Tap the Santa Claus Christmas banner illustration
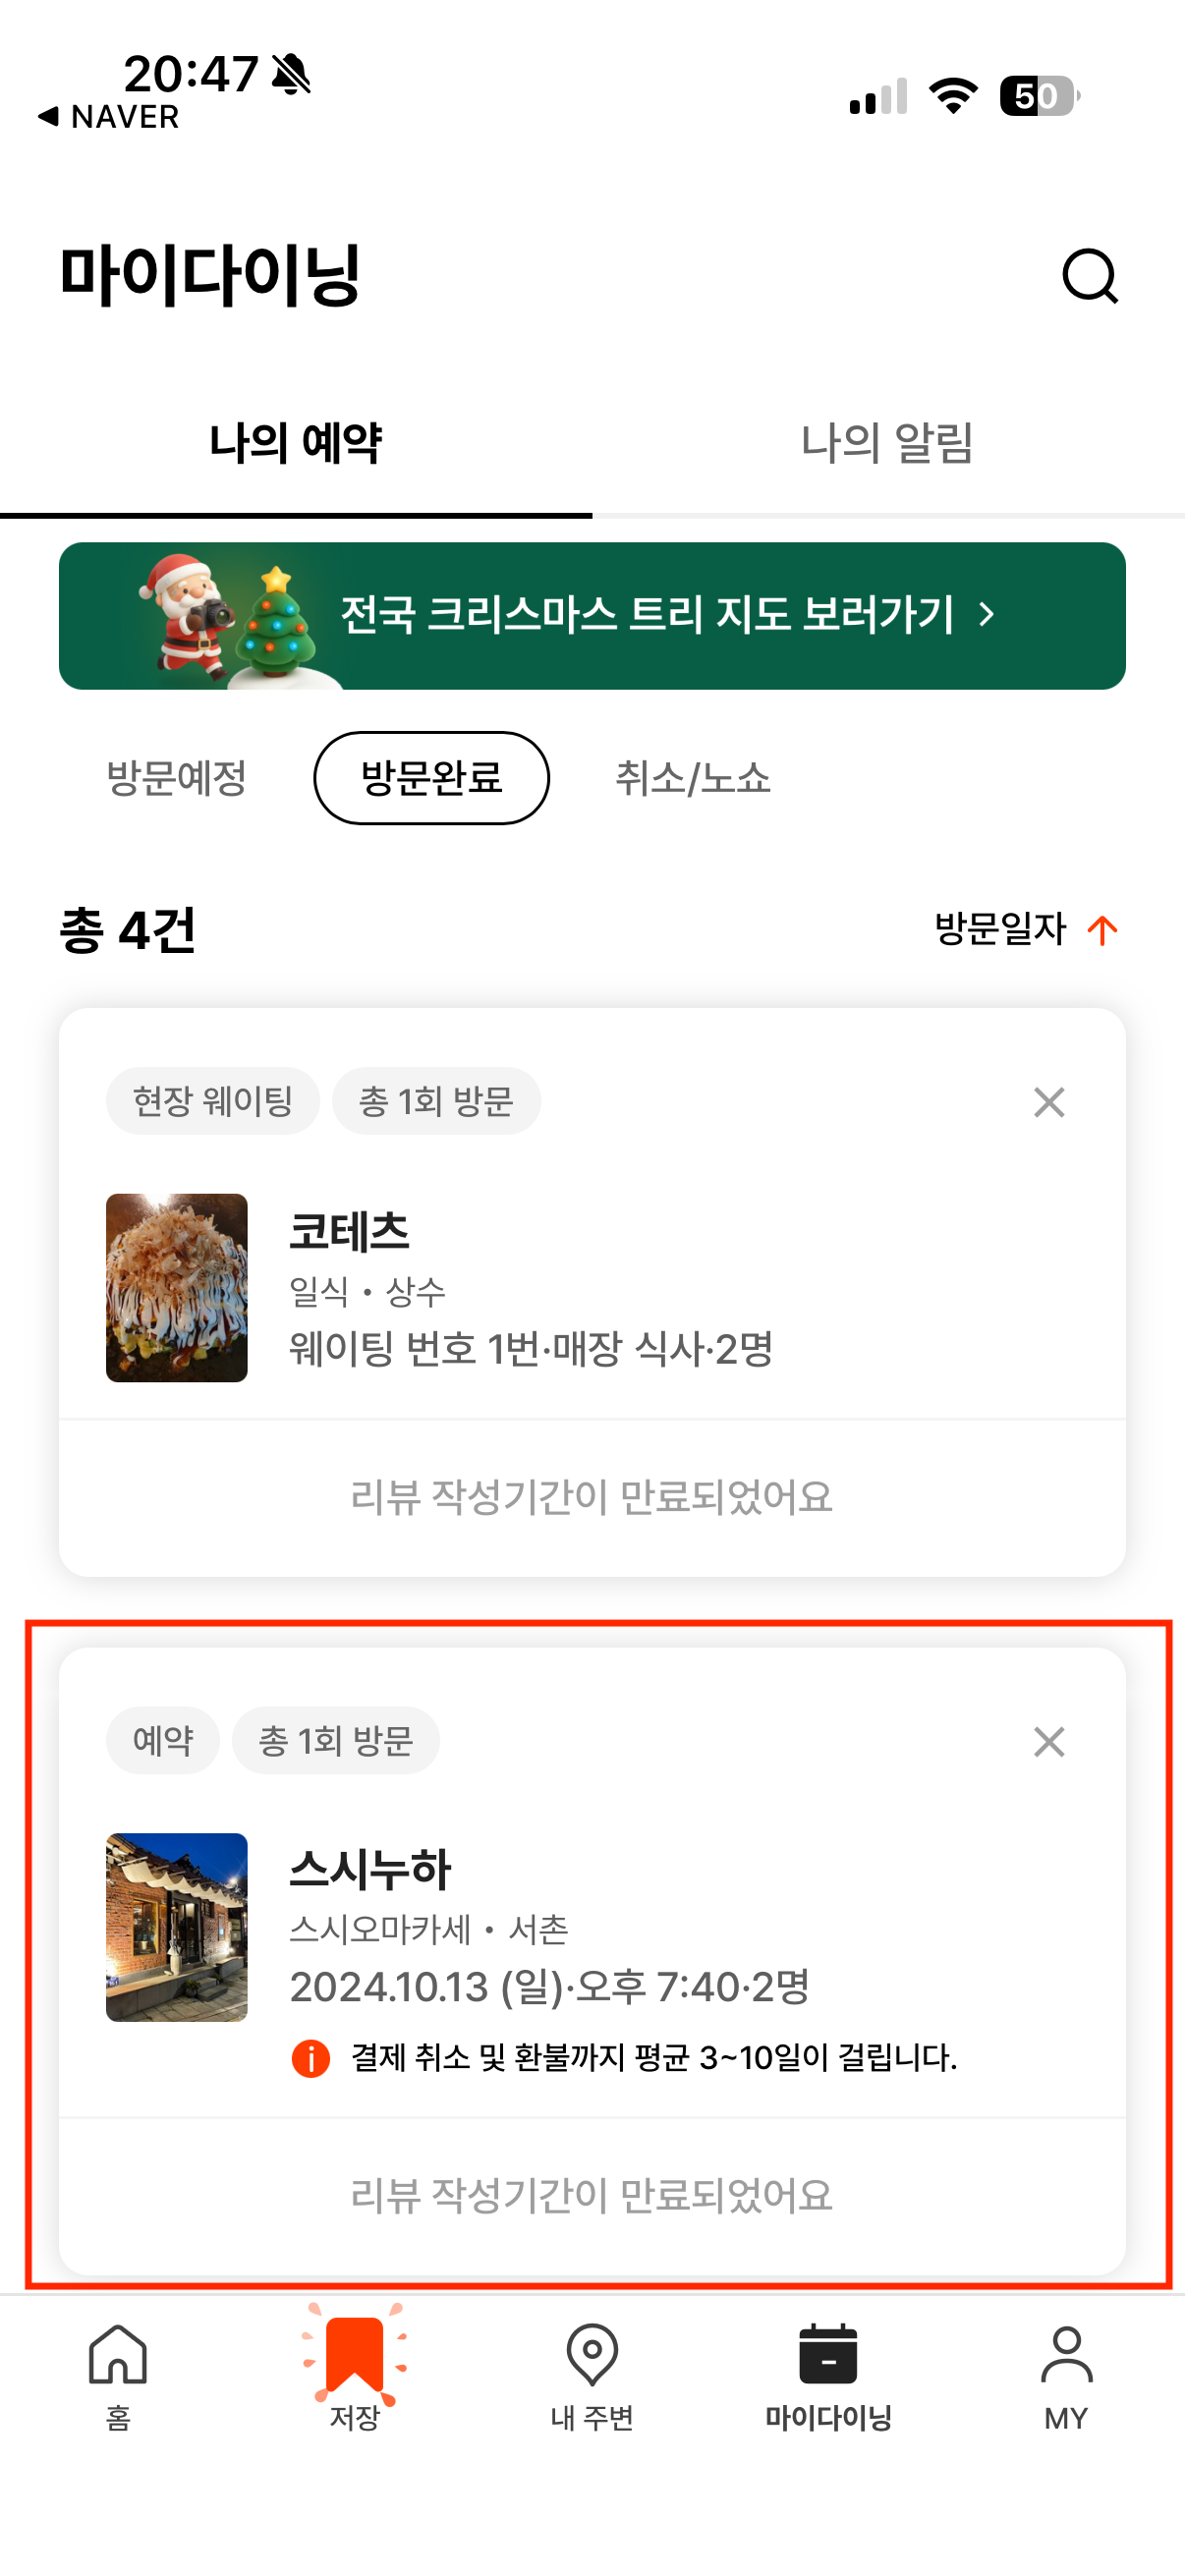This screenshot has width=1185, height=2576. tap(178, 615)
